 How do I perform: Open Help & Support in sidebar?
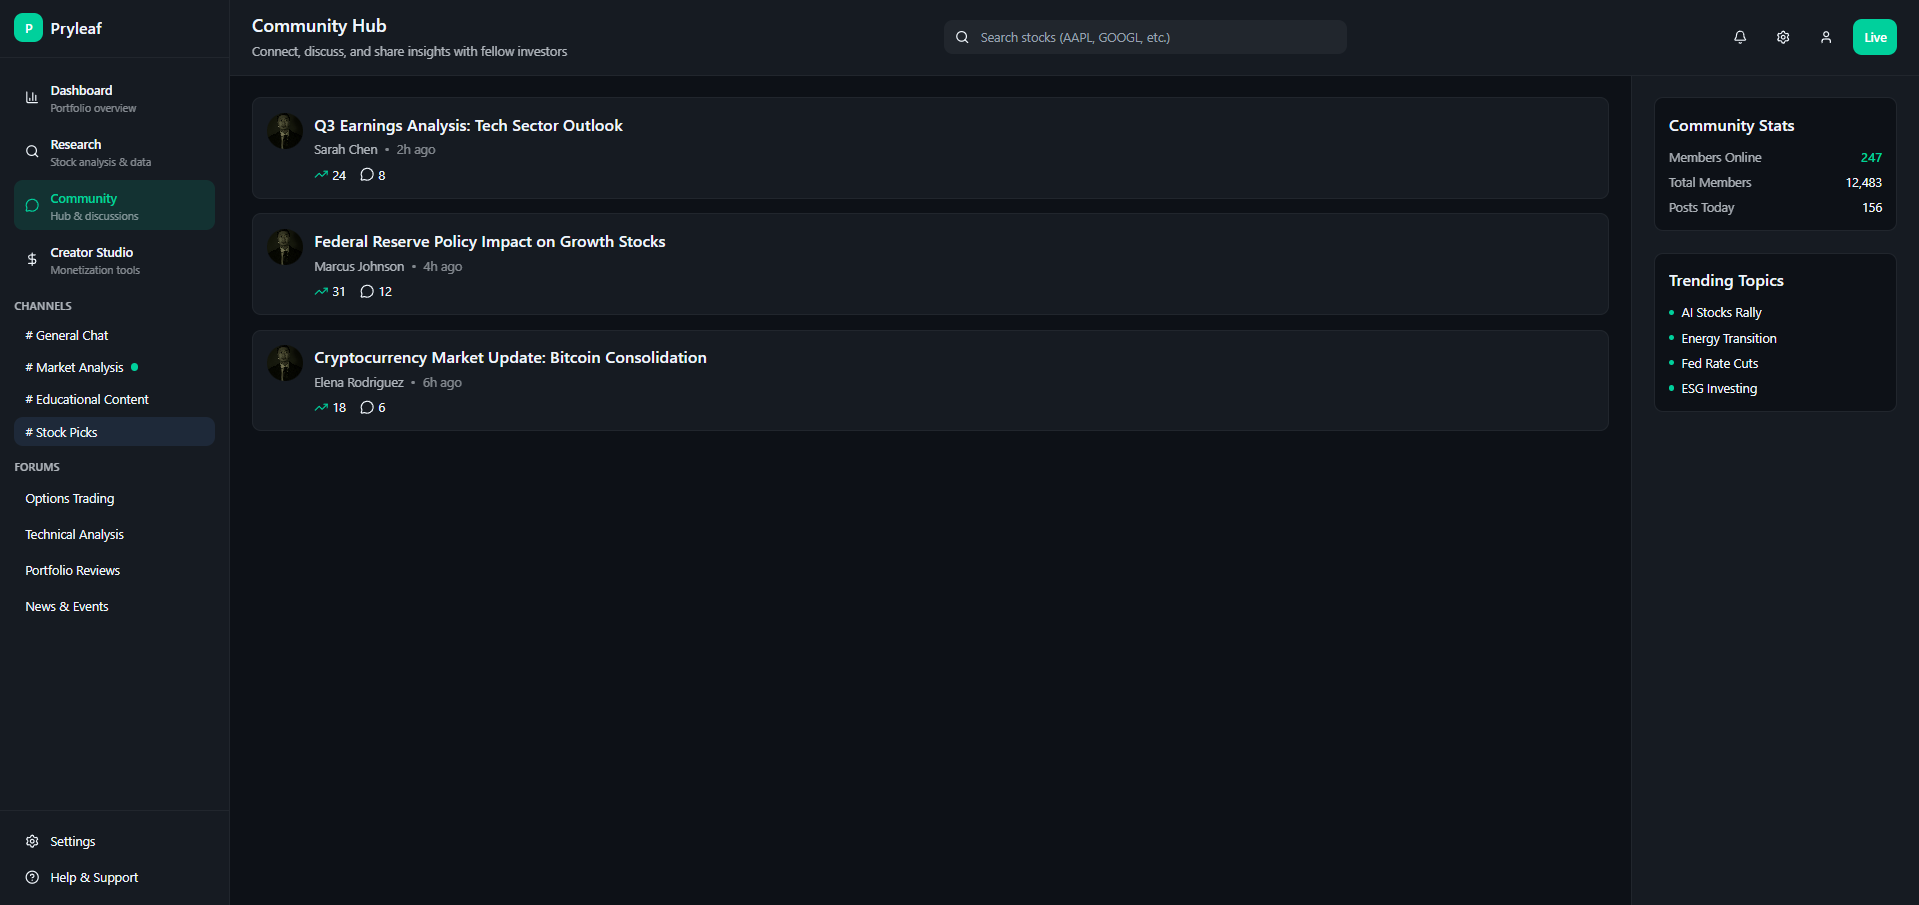(94, 878)
